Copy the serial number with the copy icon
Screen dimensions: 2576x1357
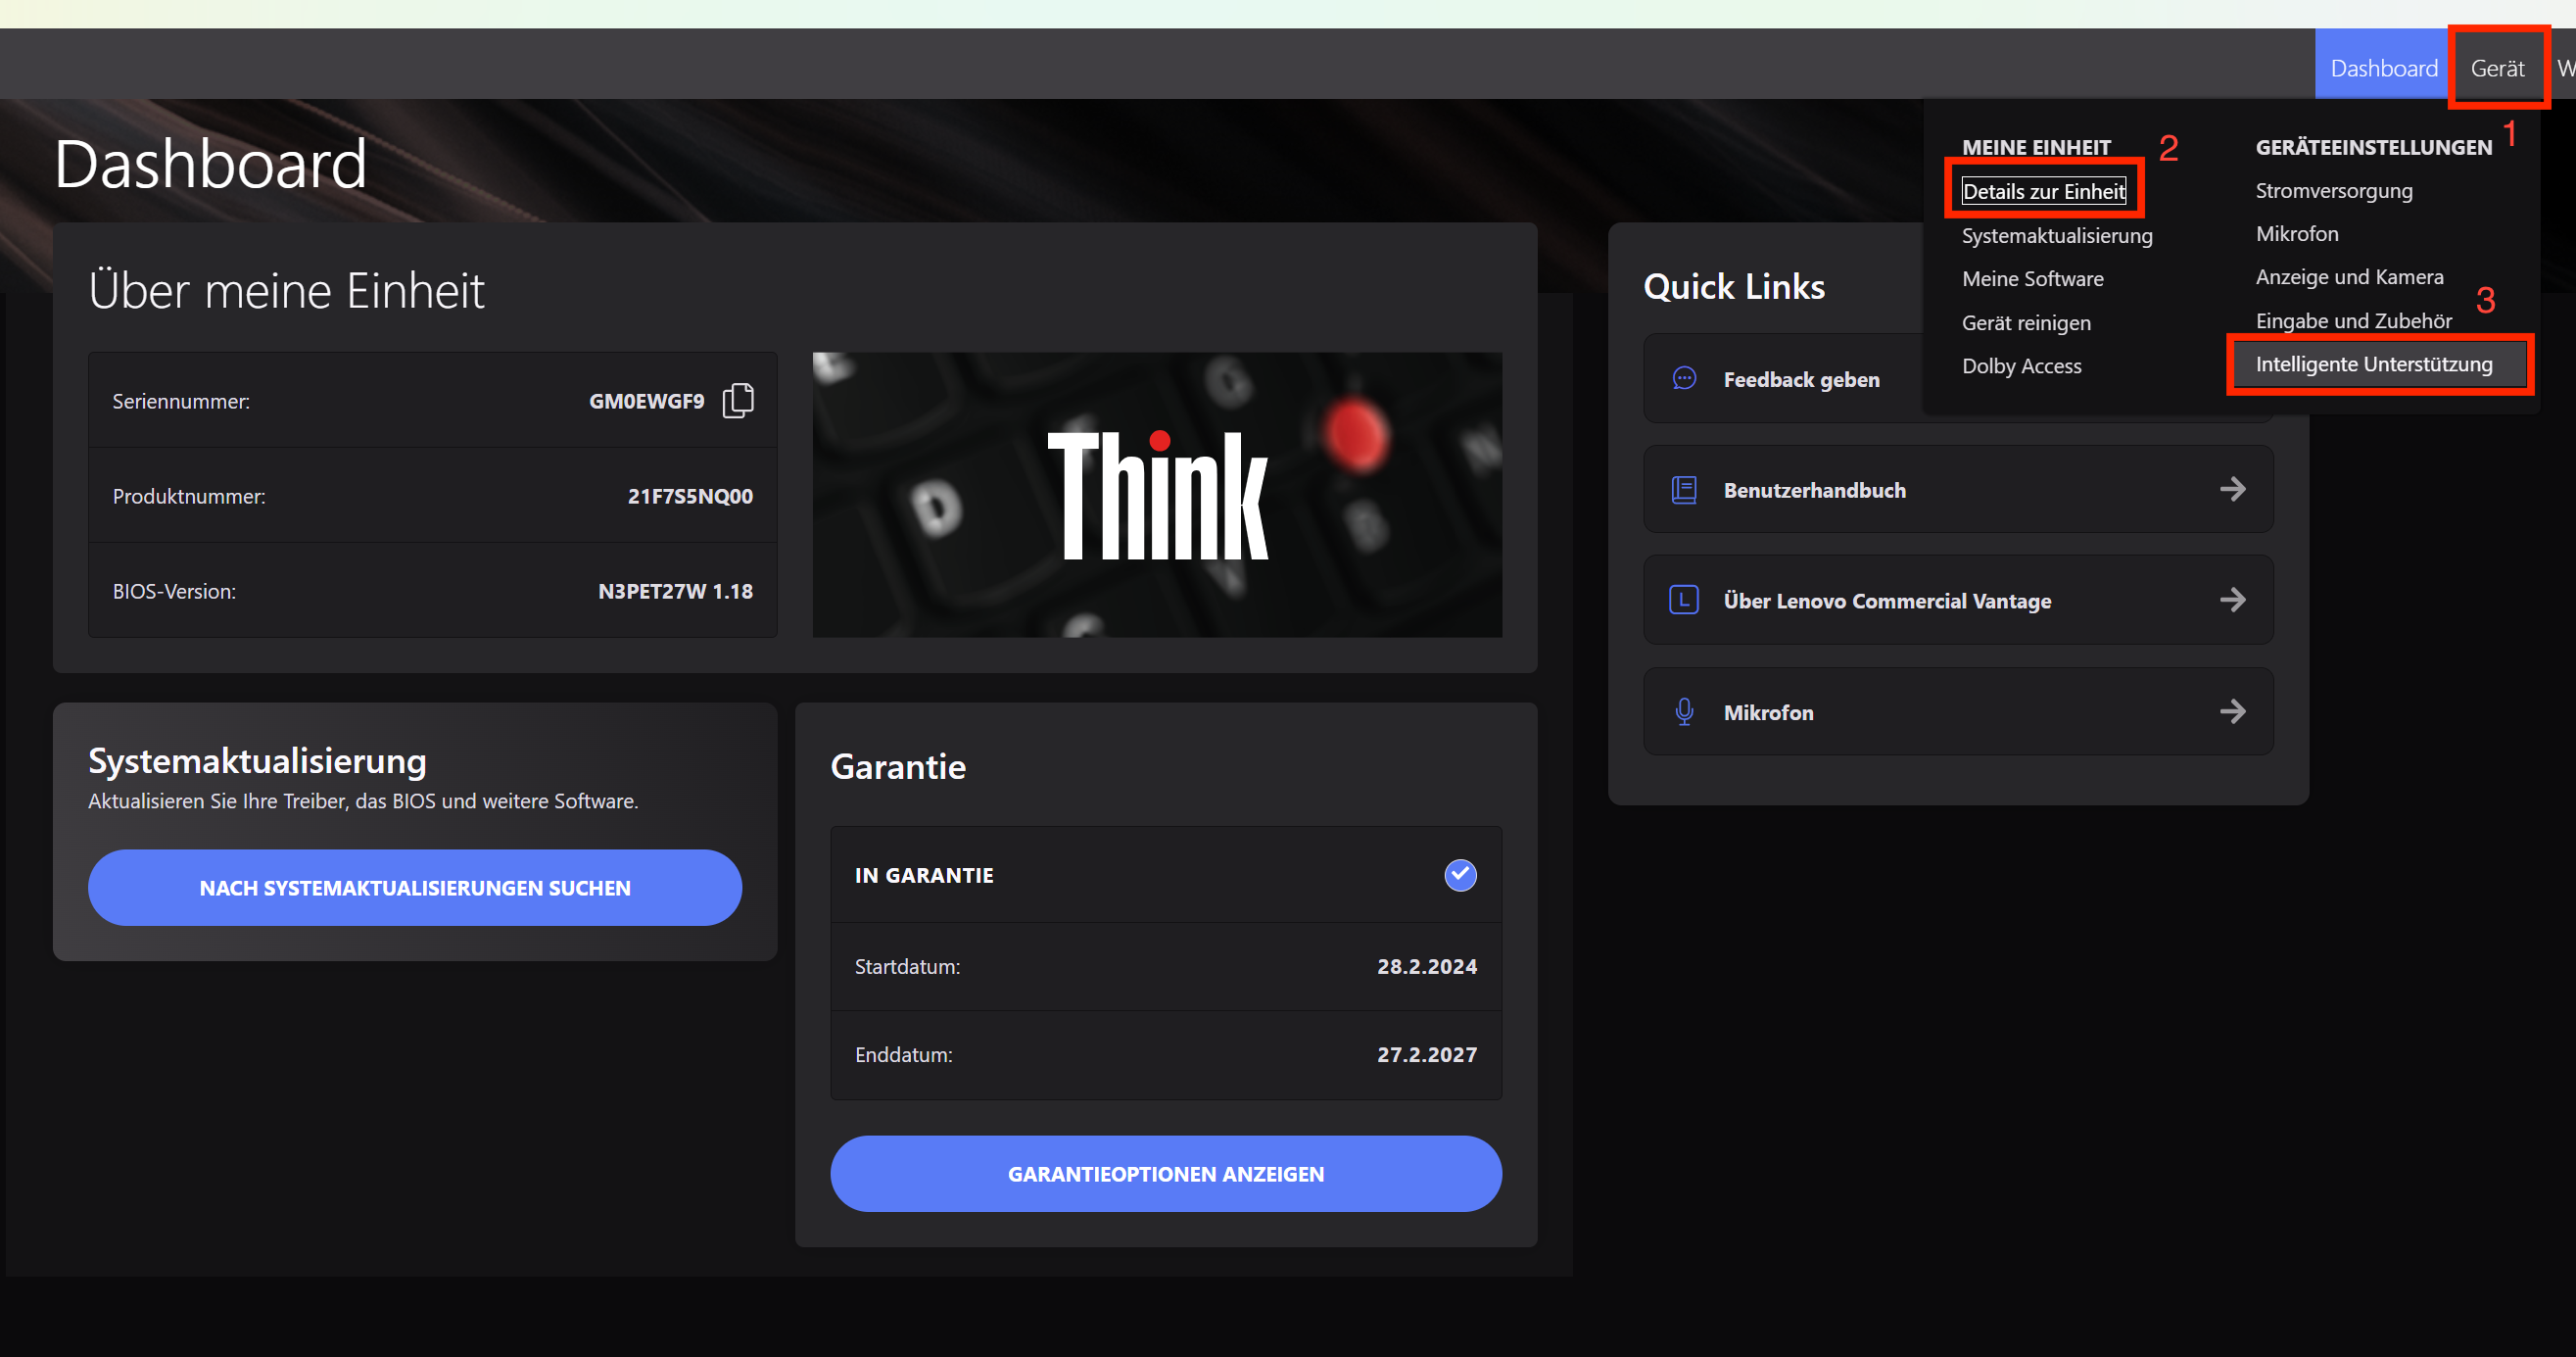click(738, 400)
